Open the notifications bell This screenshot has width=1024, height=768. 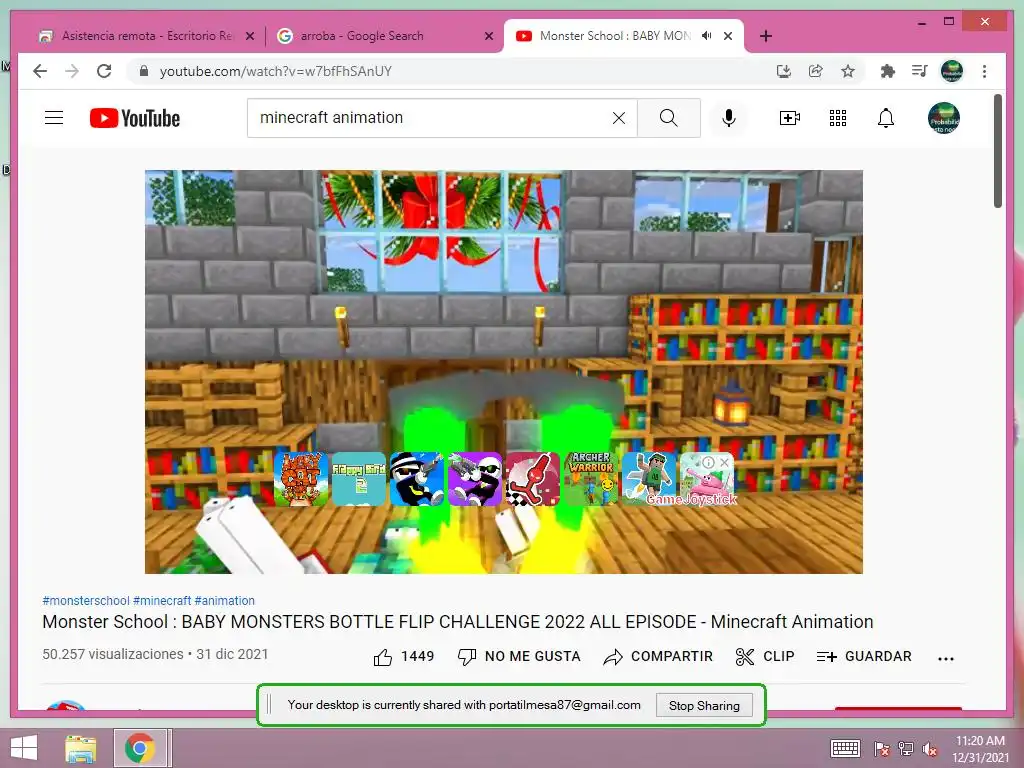tap(886, 118)
